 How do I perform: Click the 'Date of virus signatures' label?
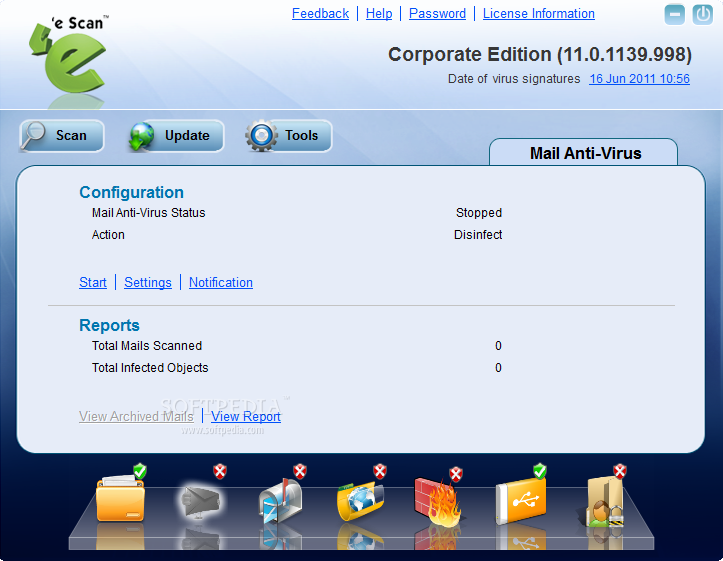pyautogui.click(x=514, y=79)
